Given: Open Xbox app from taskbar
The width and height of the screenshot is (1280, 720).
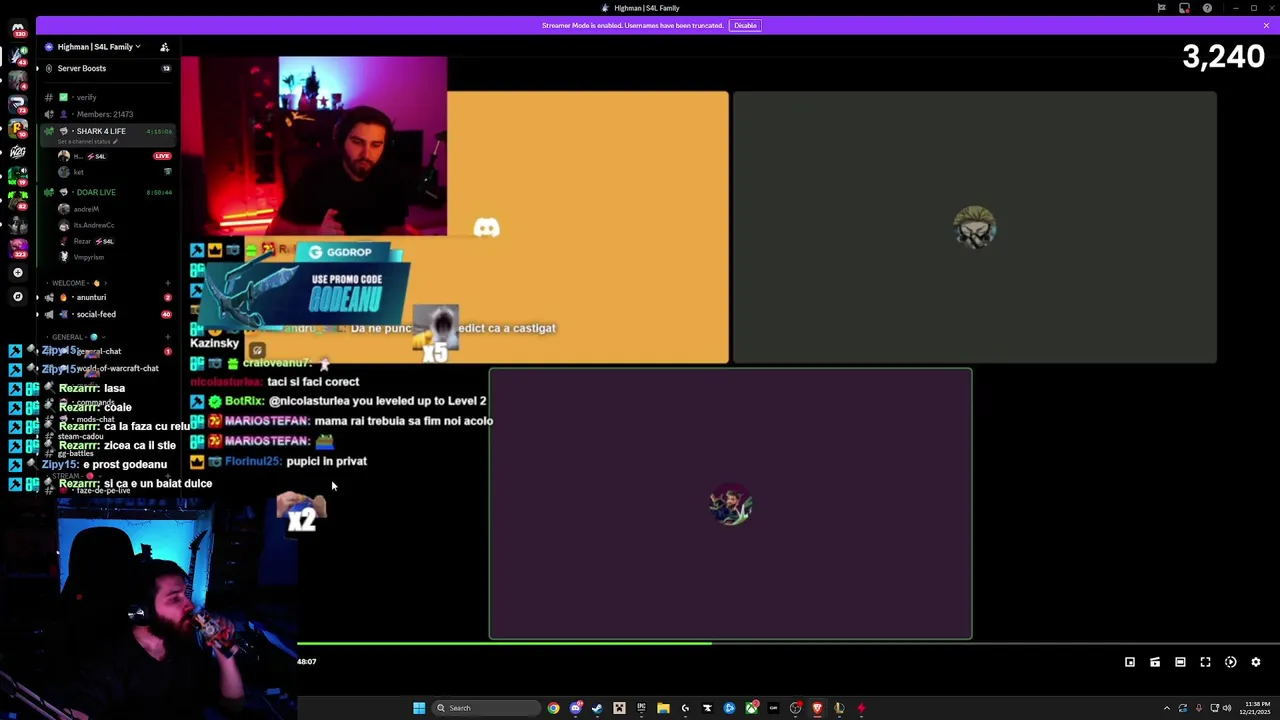Looking at the screenshot, I should pos(751,708).
